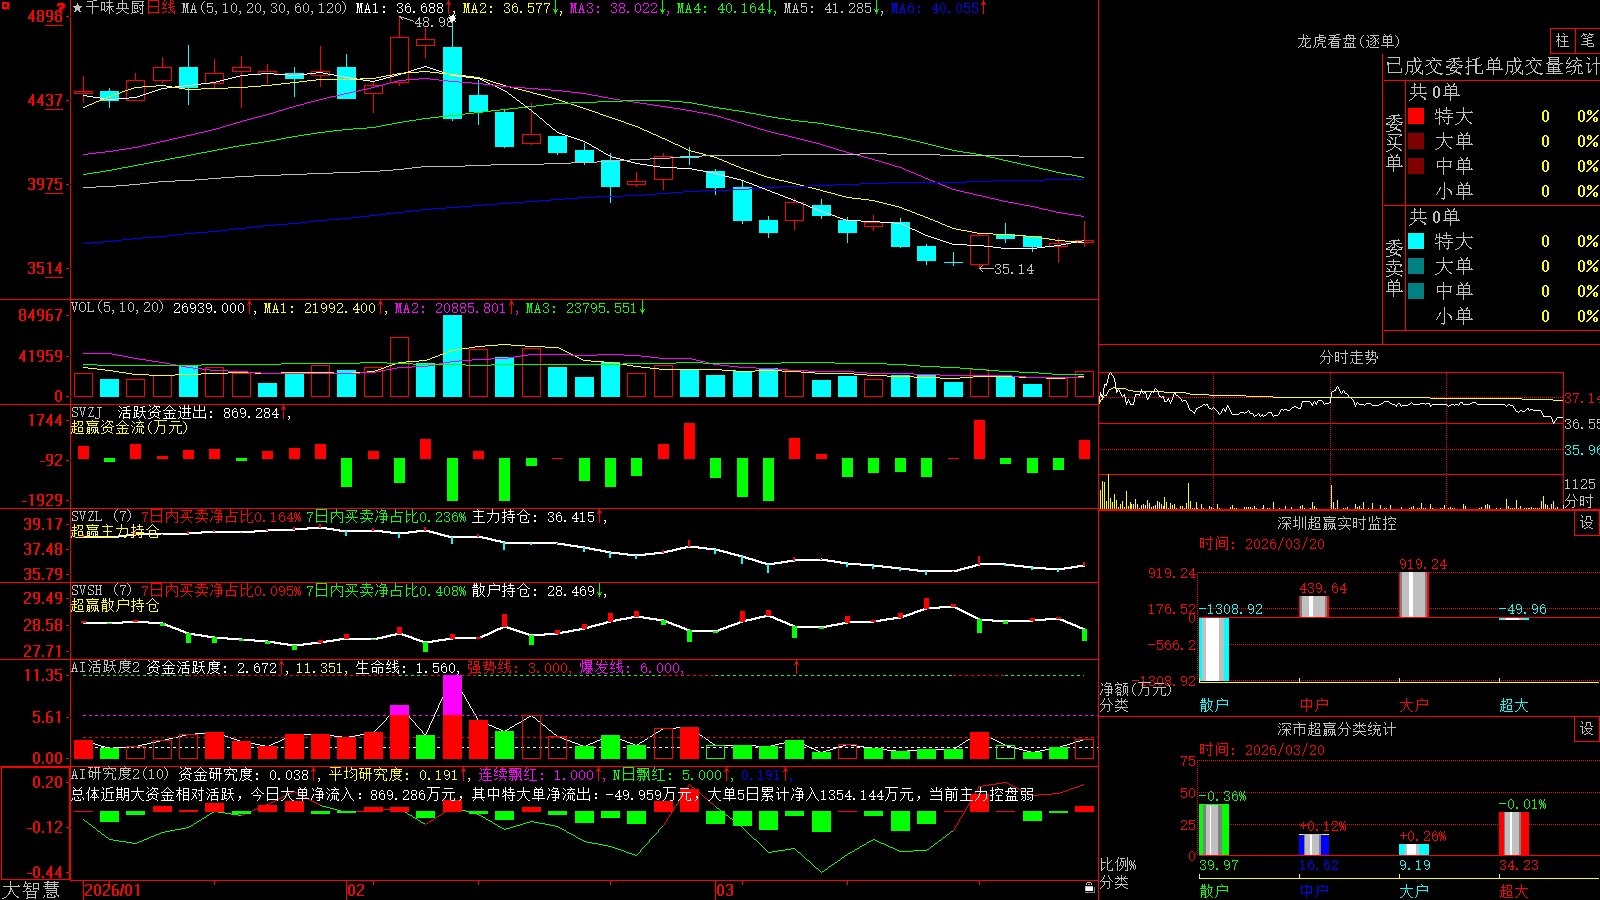Click the SVSH (7) indicator label
This screenshot has width=1600, height=900.
pos(101,591)
